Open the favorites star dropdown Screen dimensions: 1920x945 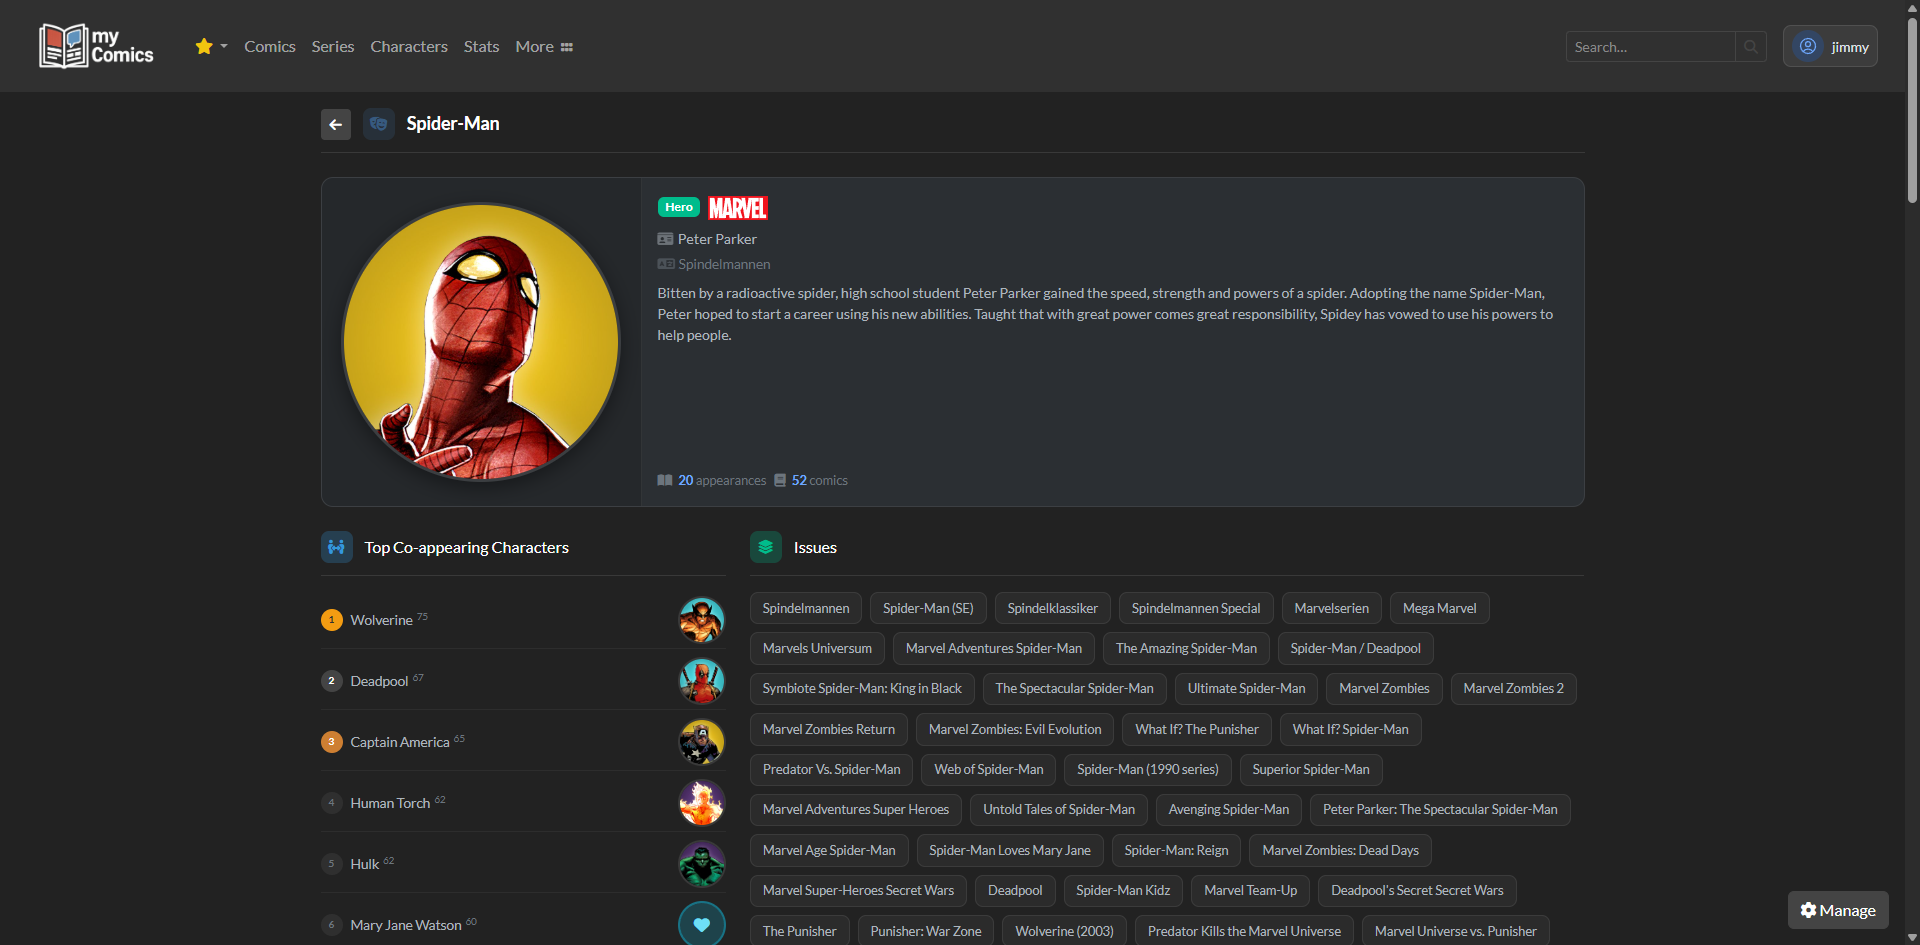click(211, 46)
